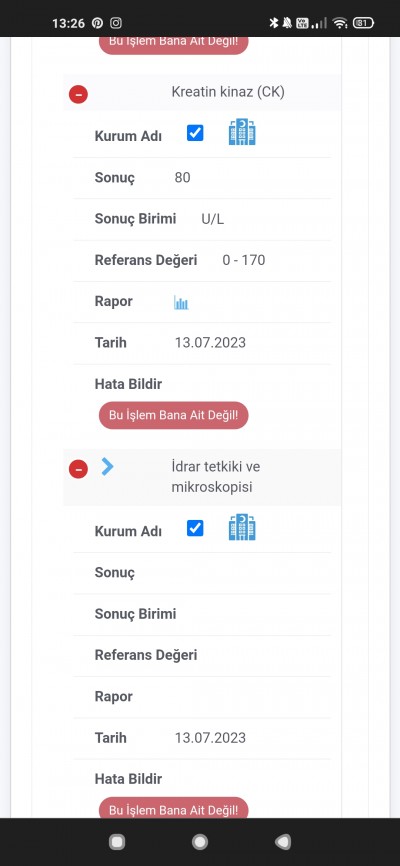Tap Android back triangle button
The image size is (400, 866).
click(282, 842)
